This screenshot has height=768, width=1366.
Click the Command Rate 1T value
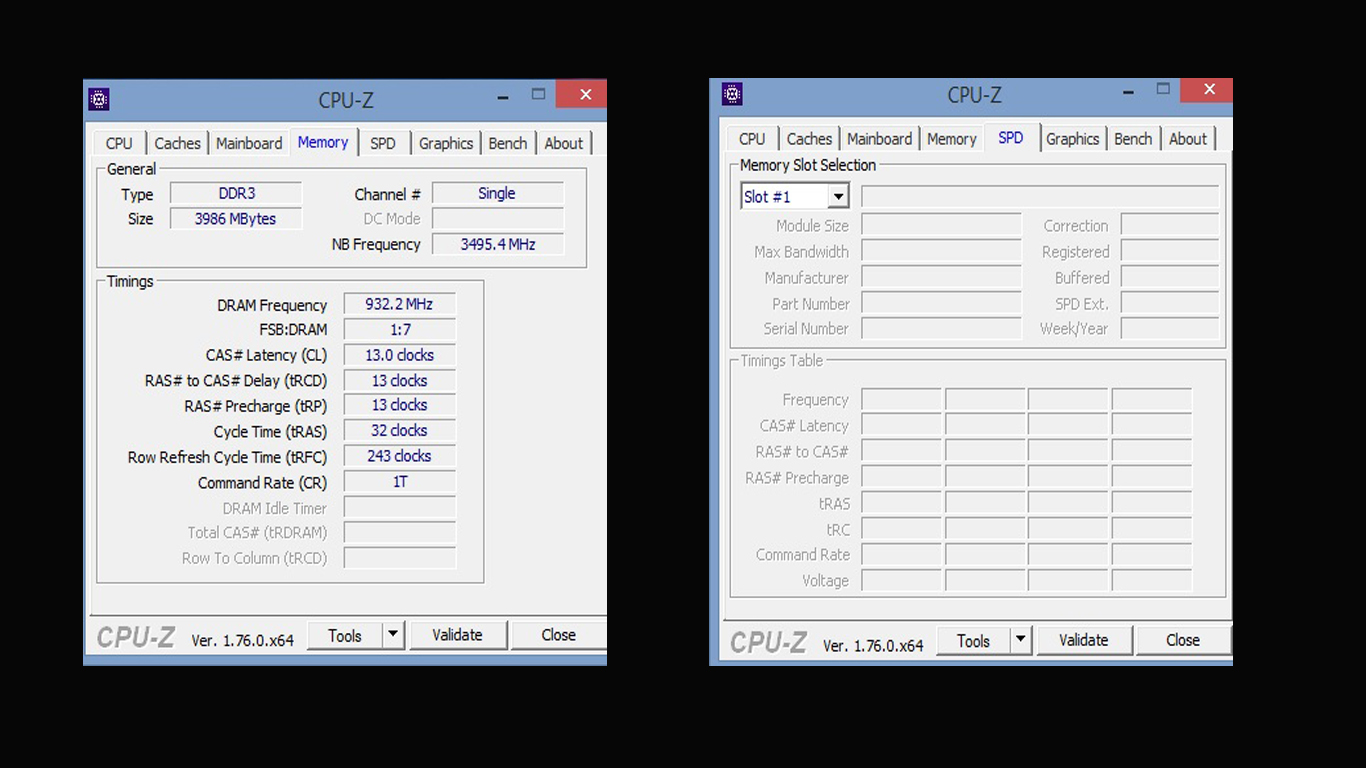click(x=400, y=482)
